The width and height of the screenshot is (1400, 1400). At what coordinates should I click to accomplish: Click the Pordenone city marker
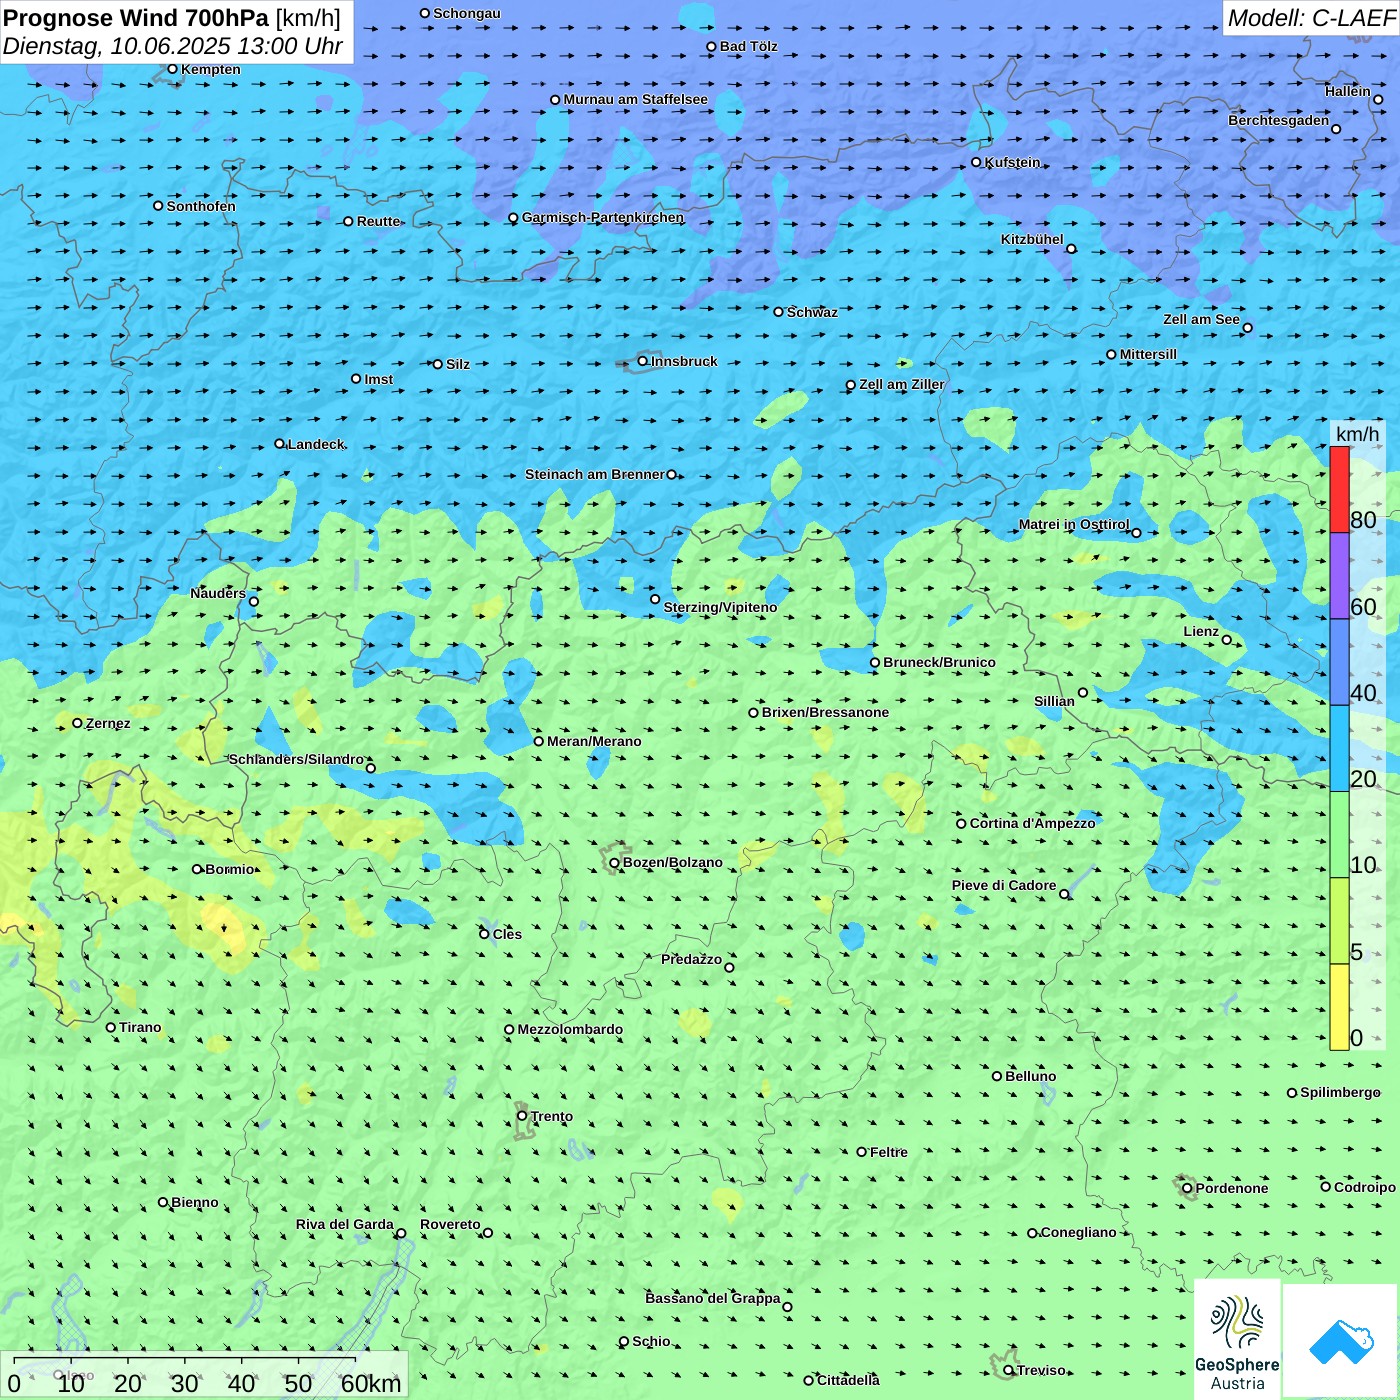[1187, 1188]
